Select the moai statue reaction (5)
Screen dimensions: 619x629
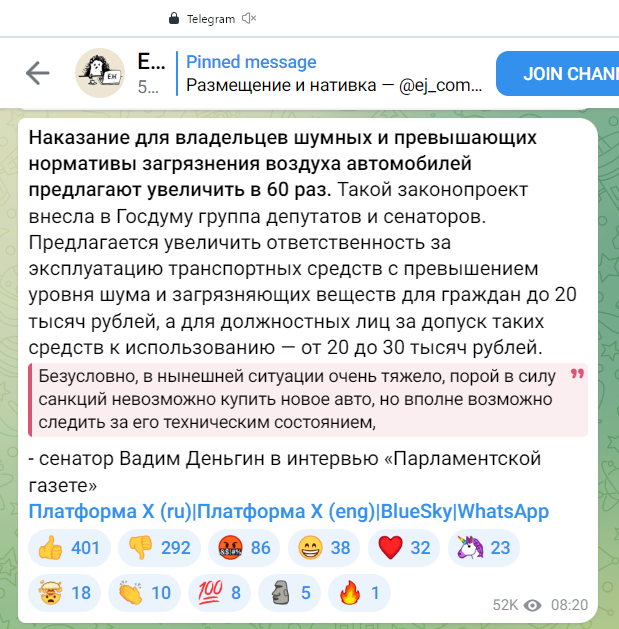point(289,592)
